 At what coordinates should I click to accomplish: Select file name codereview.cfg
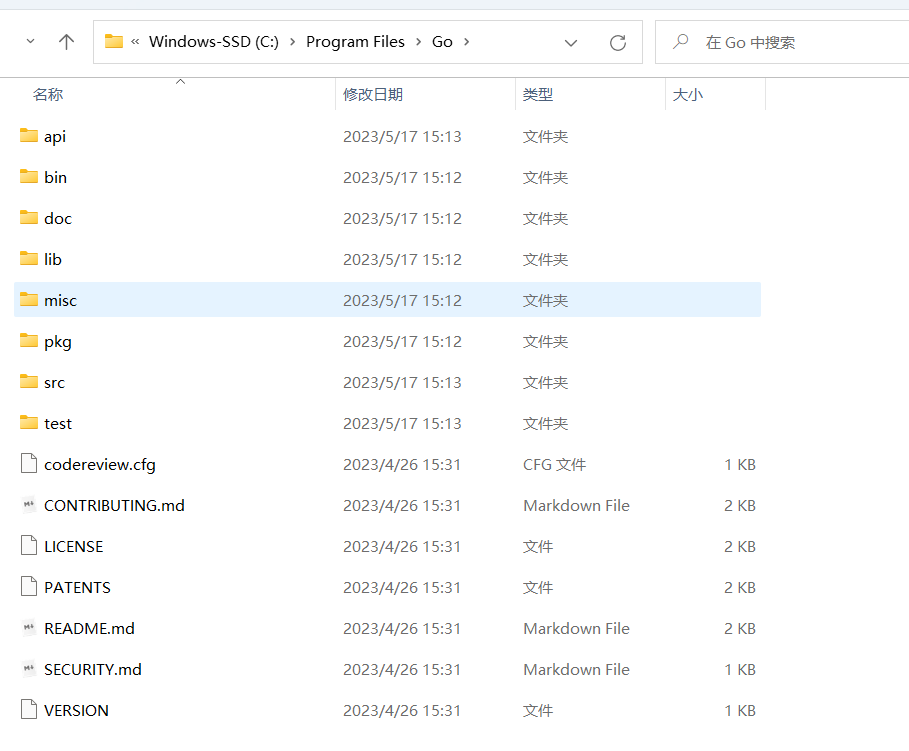(x=100, y=465)
